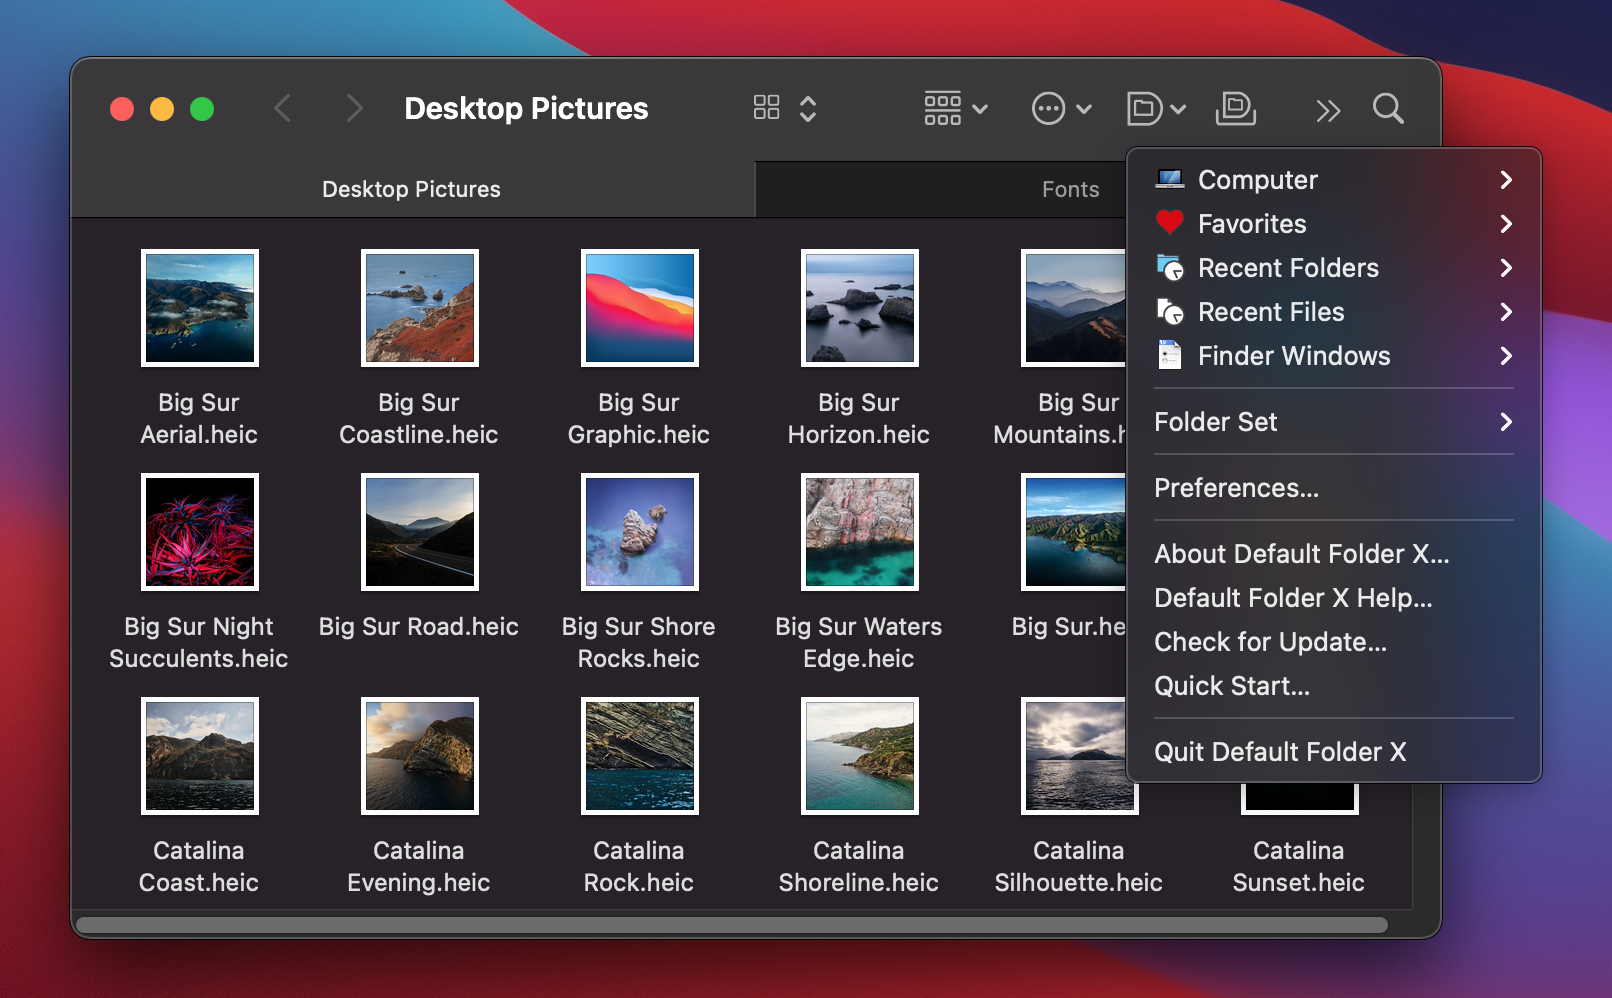The image size is (1612, 998).
Task: Select Big Sur Coastline.heic thumbnail
Action: click(420, 308)
